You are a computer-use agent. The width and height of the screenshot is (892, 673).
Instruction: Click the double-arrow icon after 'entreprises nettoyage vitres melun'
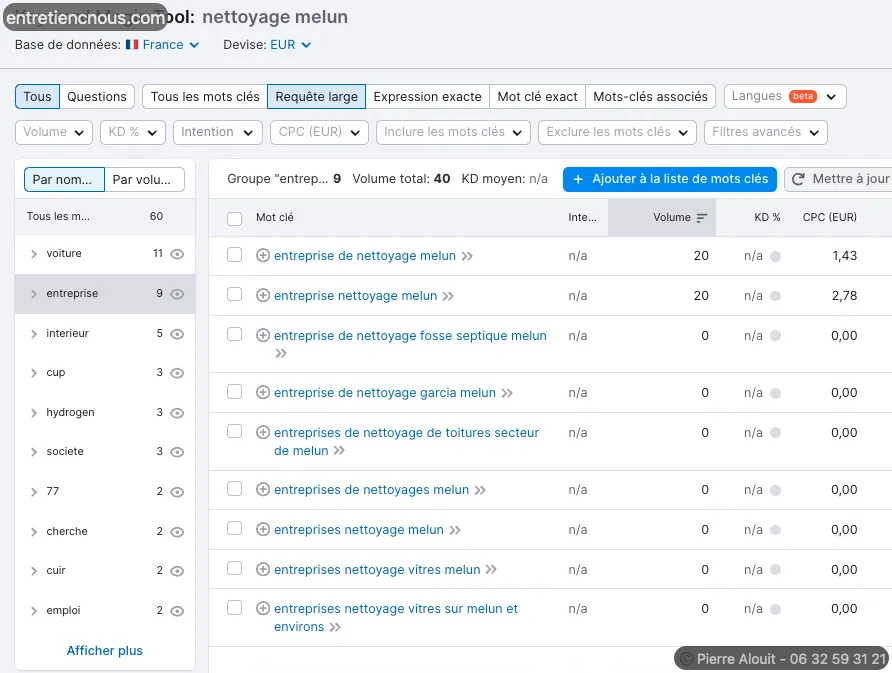[x=491, y=570]
